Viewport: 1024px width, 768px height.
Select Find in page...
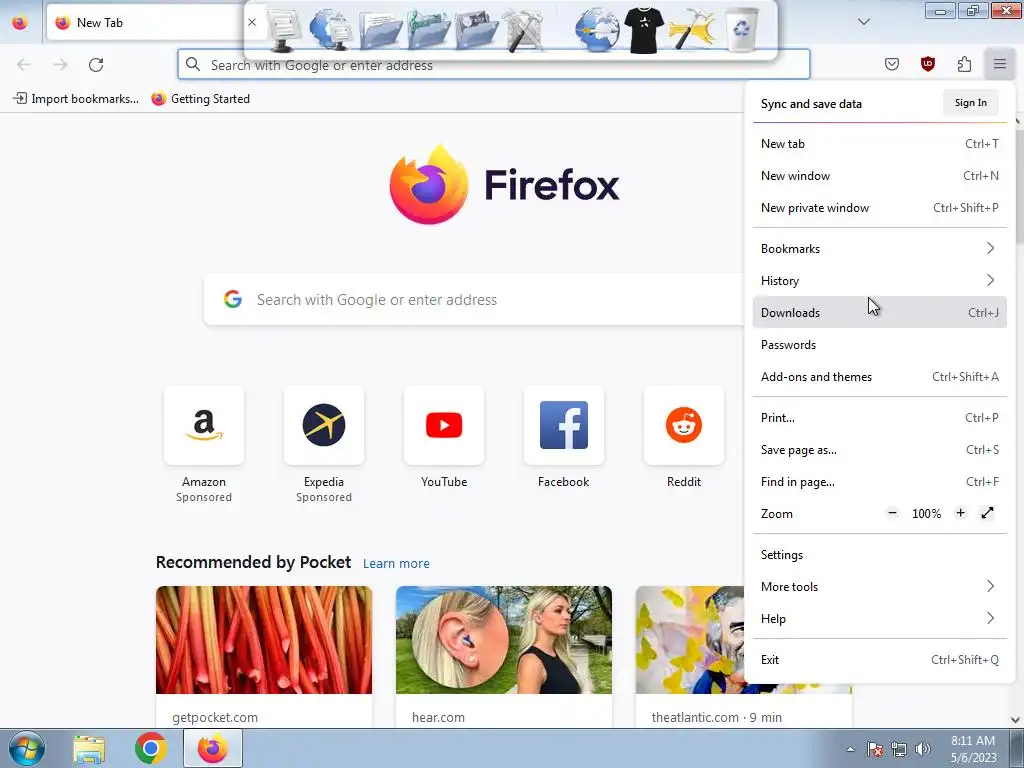click(x=880, y=482)
